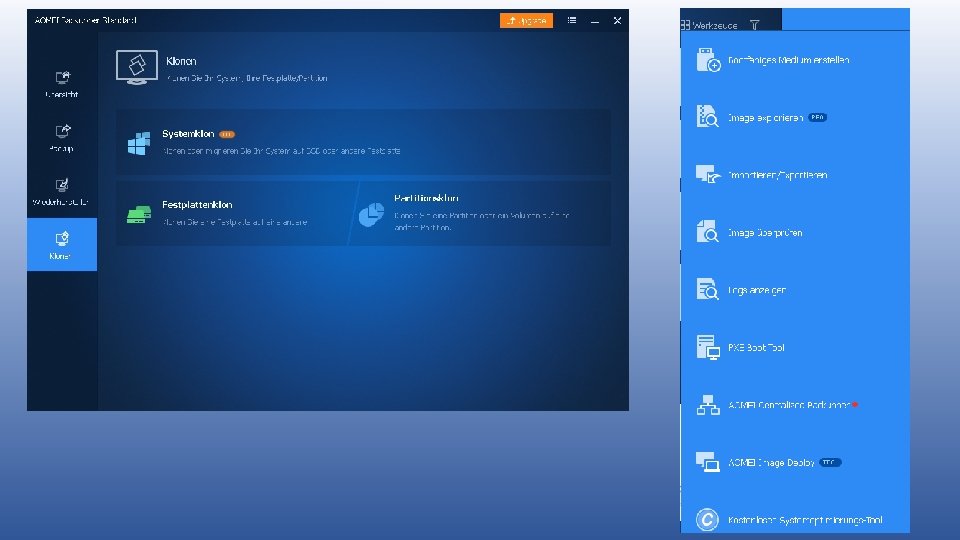
Task: Select the Klonen sidebar item
Action: click(62, 244)
